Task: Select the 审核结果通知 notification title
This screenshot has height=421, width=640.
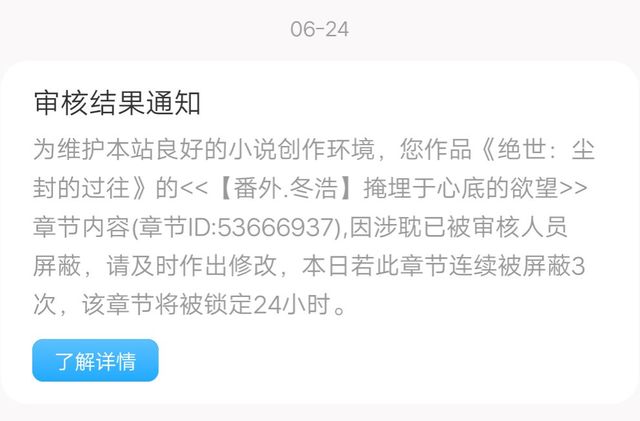Action: coord(117,102)
